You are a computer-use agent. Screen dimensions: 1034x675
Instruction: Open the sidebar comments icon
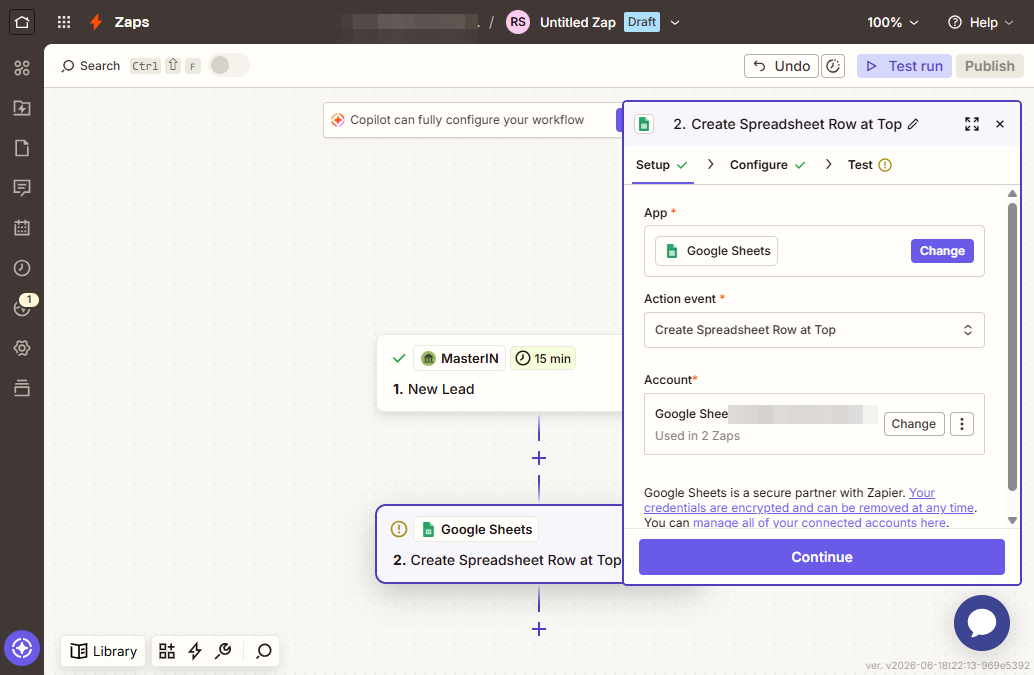[x=22, y=188]
